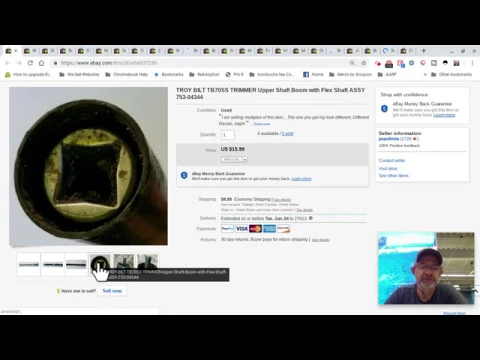
Task: Click the TROY BILT TB70SS listing title
Action: coord(270,93)
